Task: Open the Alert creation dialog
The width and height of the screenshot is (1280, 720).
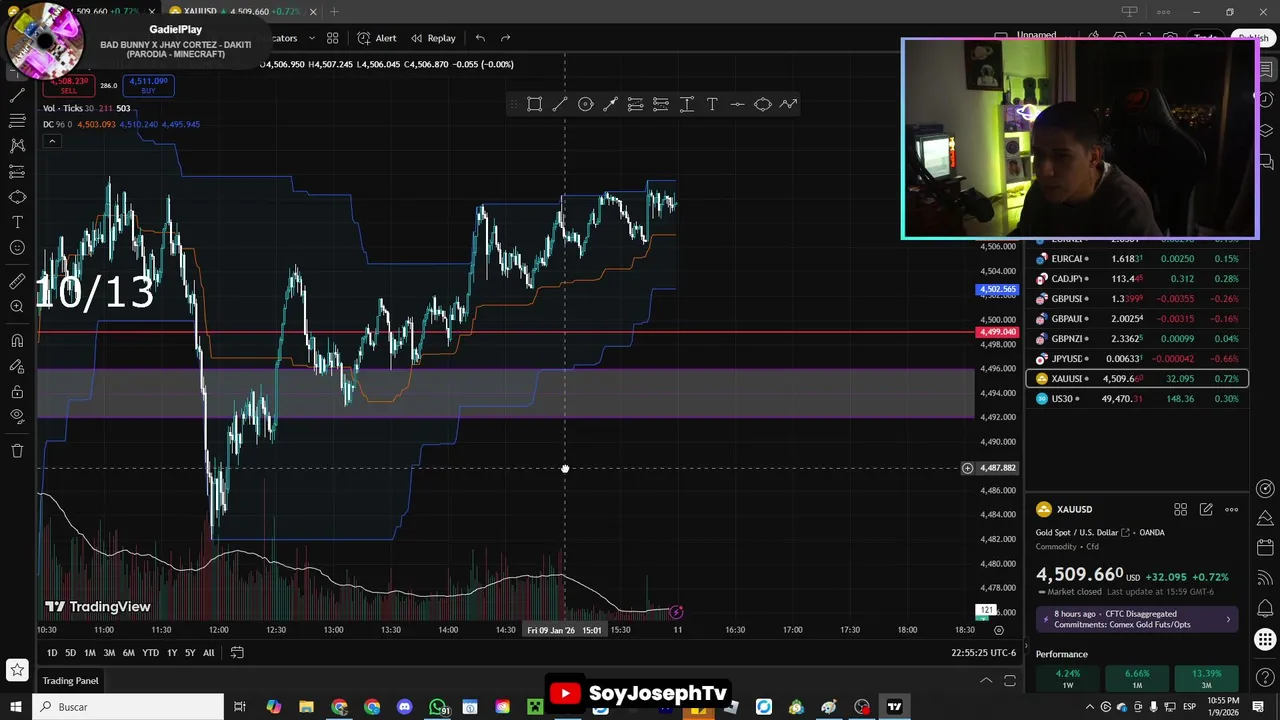Action: (376, 38)
